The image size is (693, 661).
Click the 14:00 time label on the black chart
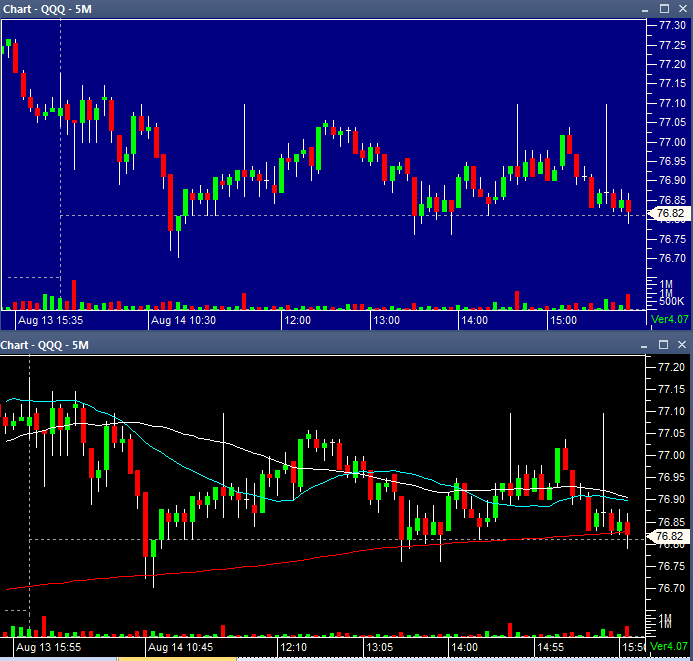pyautogui.click(x=465, y=648)
